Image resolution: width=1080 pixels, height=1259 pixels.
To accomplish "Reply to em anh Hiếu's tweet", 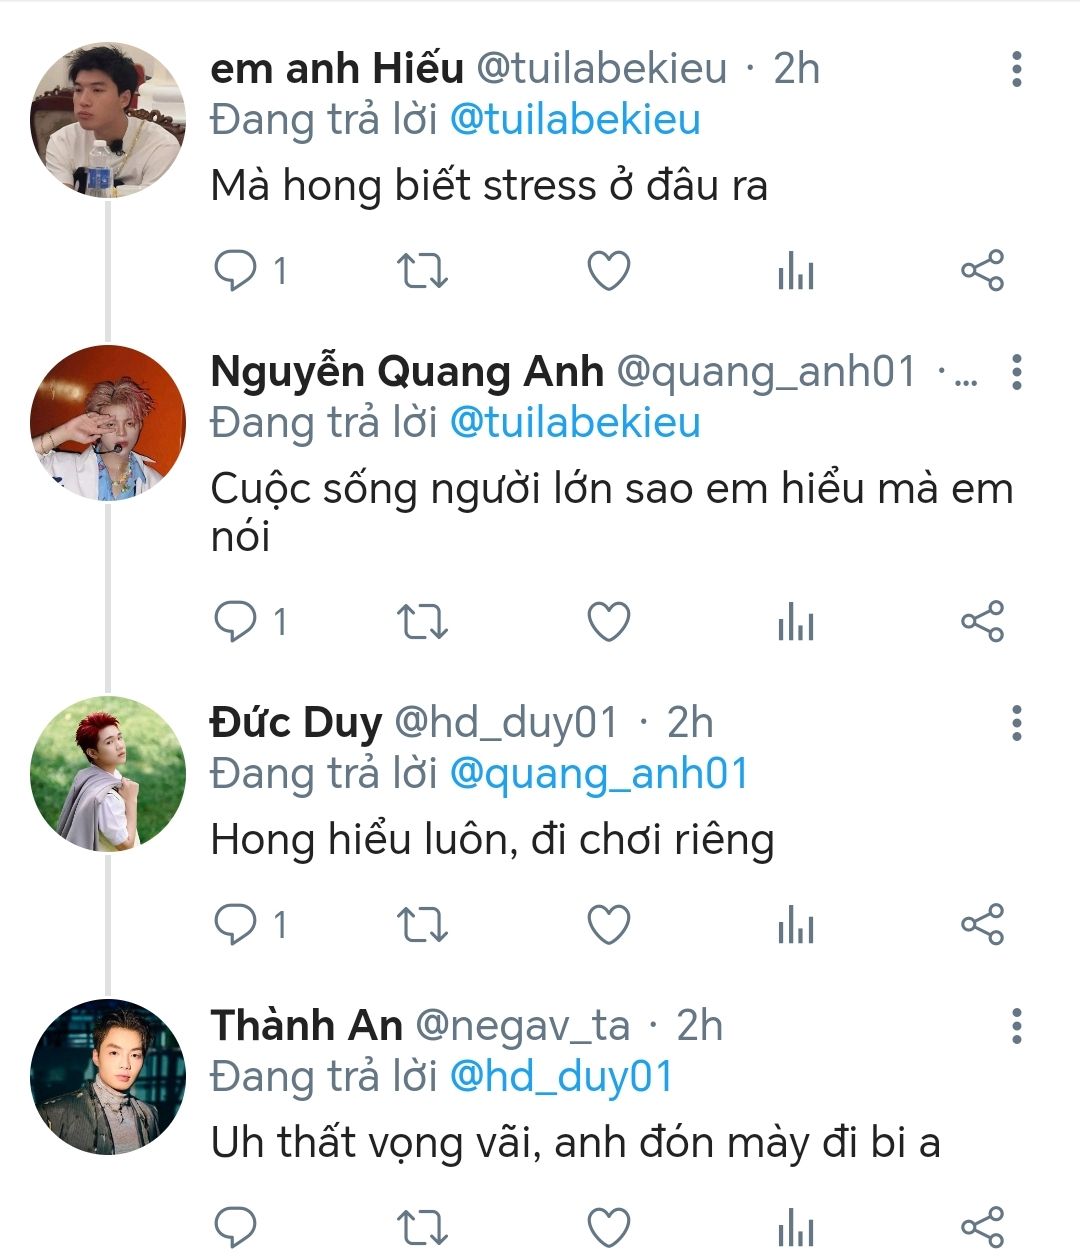I will click(x=236, y=271).
